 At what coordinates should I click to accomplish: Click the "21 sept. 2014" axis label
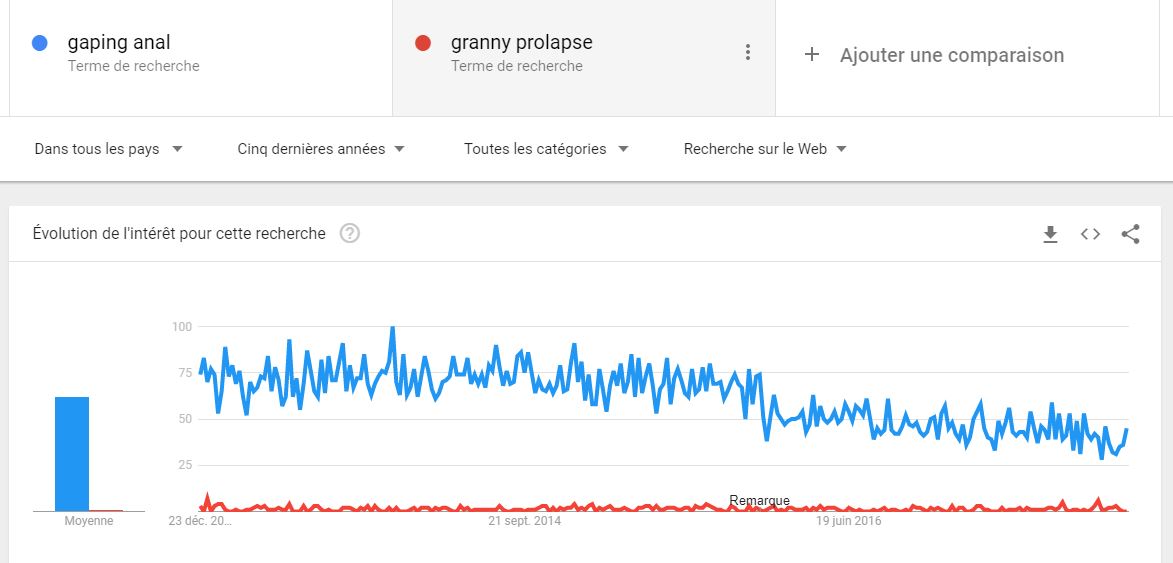(525, 521)
